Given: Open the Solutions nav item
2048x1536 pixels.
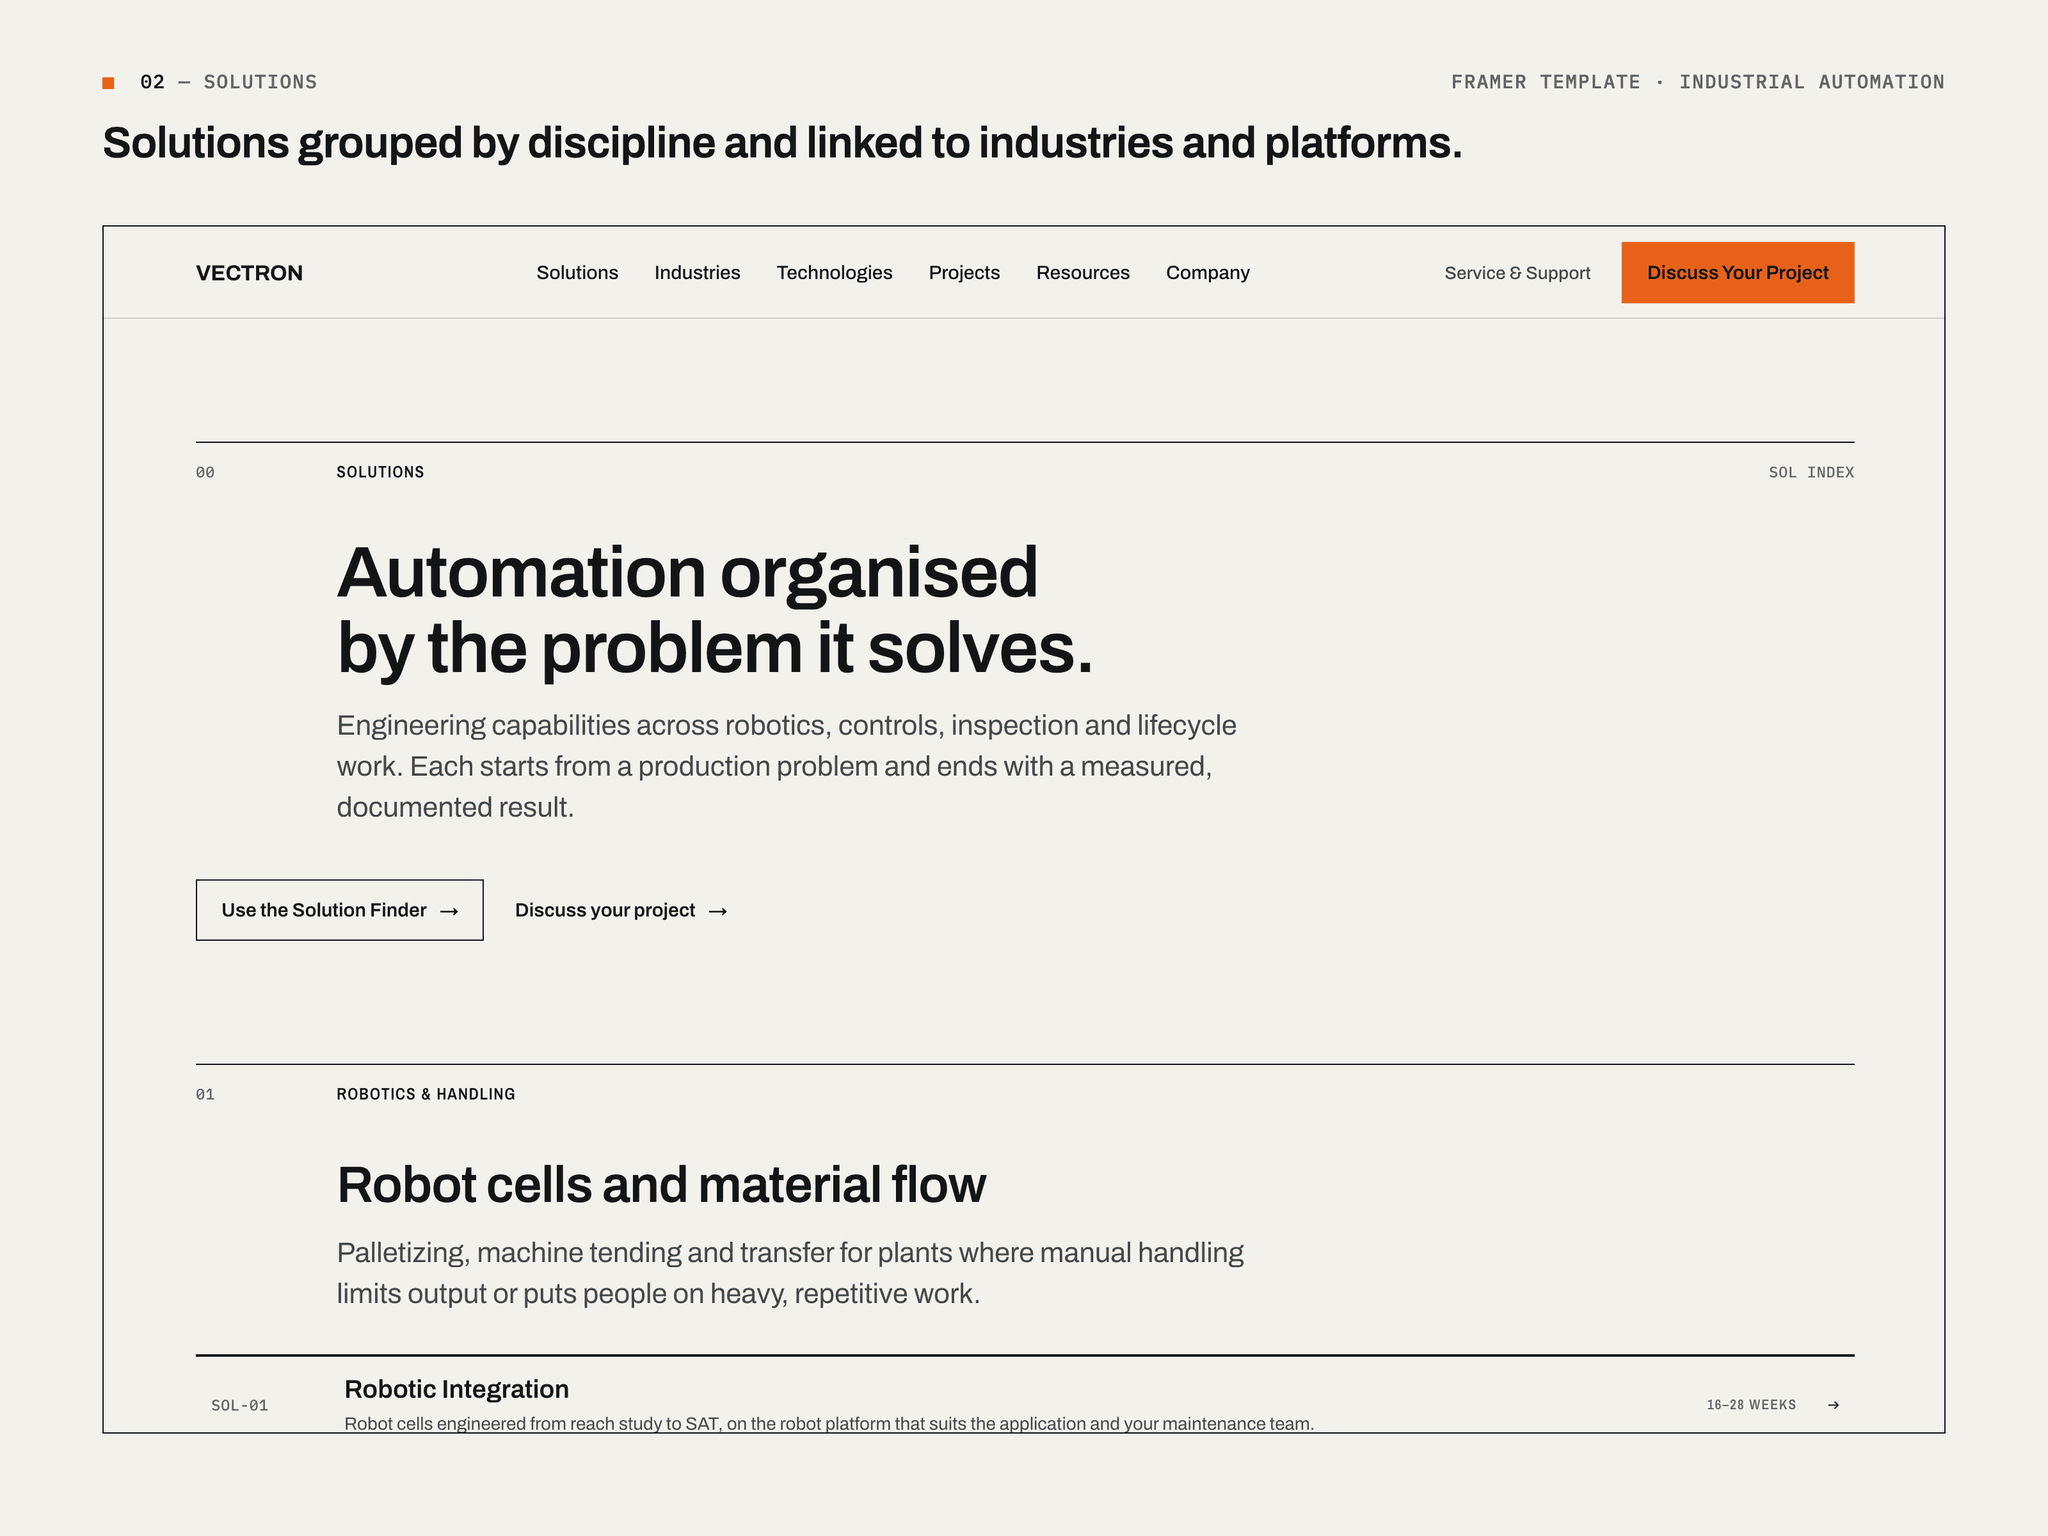Looking at the screenshot, I should pyautogui.click(x=577, y=273).
